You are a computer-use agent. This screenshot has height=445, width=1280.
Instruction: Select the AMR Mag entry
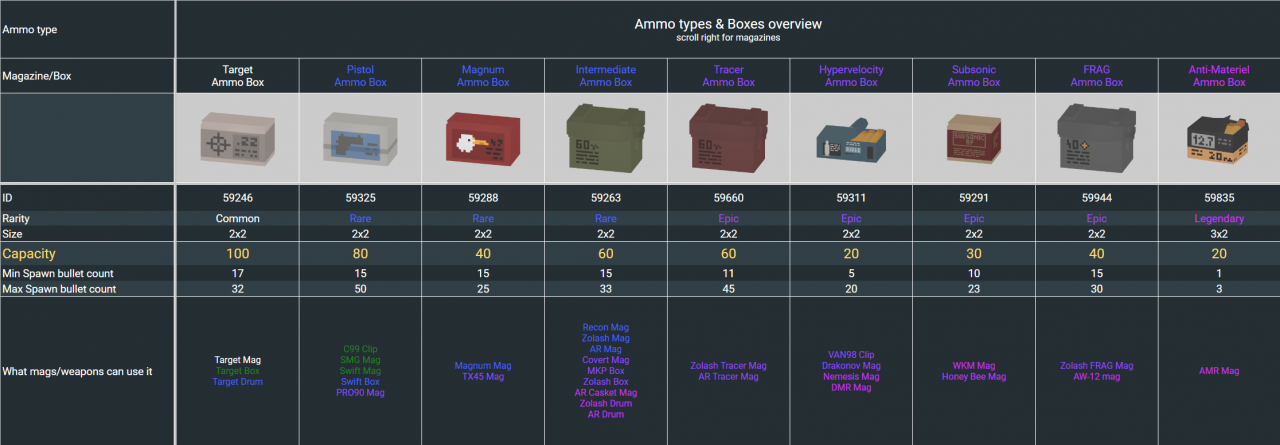coord(1218,371)
